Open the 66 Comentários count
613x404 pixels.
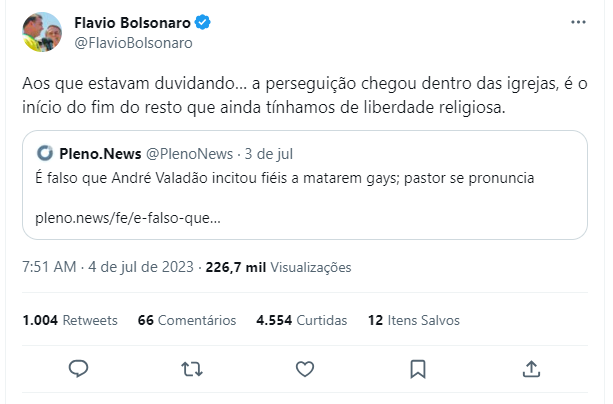[187, 320]
